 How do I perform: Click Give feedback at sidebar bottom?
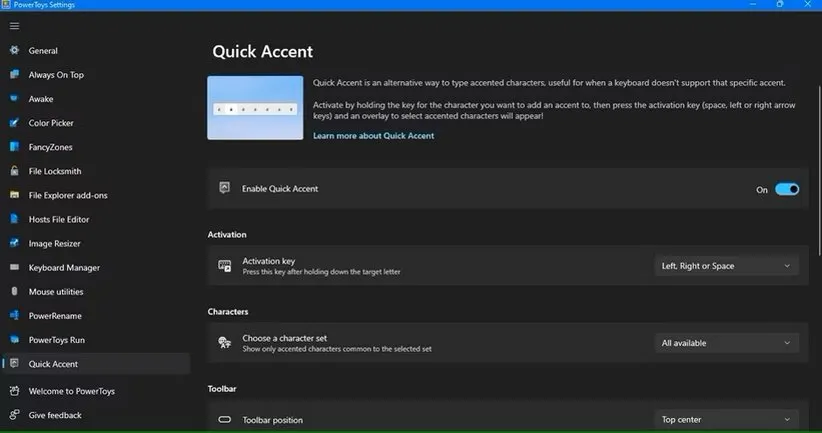tap(55, 415)
